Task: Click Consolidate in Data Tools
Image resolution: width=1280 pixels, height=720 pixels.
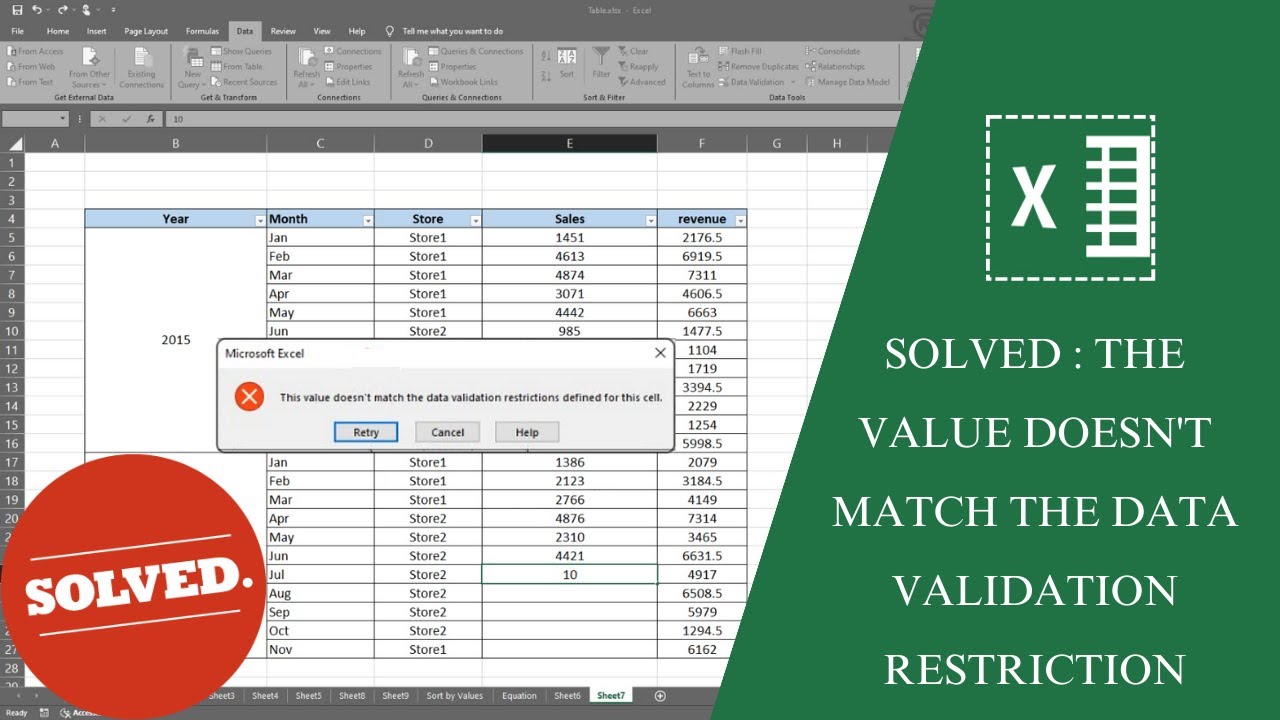Action: pyautogui.click(x=832, y=51)
